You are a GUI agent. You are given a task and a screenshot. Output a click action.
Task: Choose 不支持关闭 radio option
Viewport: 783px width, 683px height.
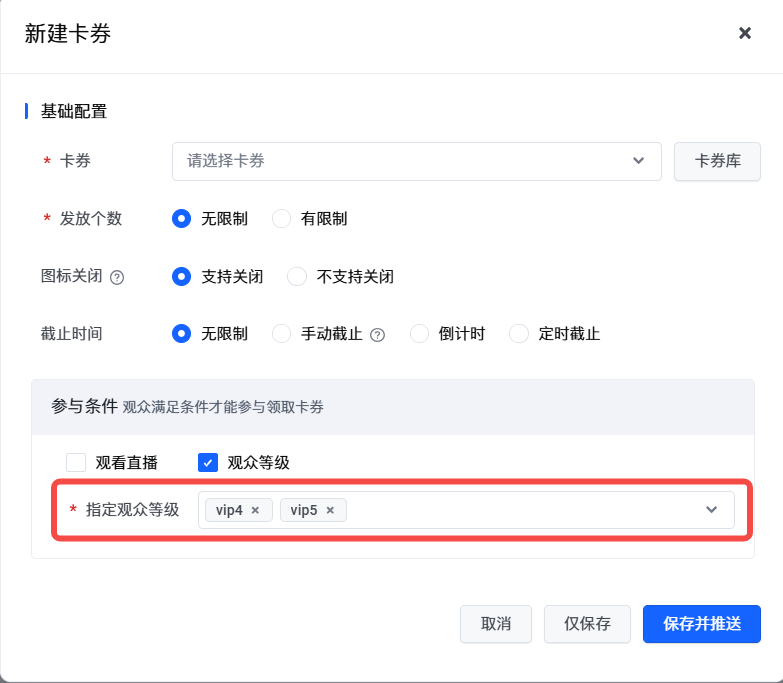coord(297,276)
